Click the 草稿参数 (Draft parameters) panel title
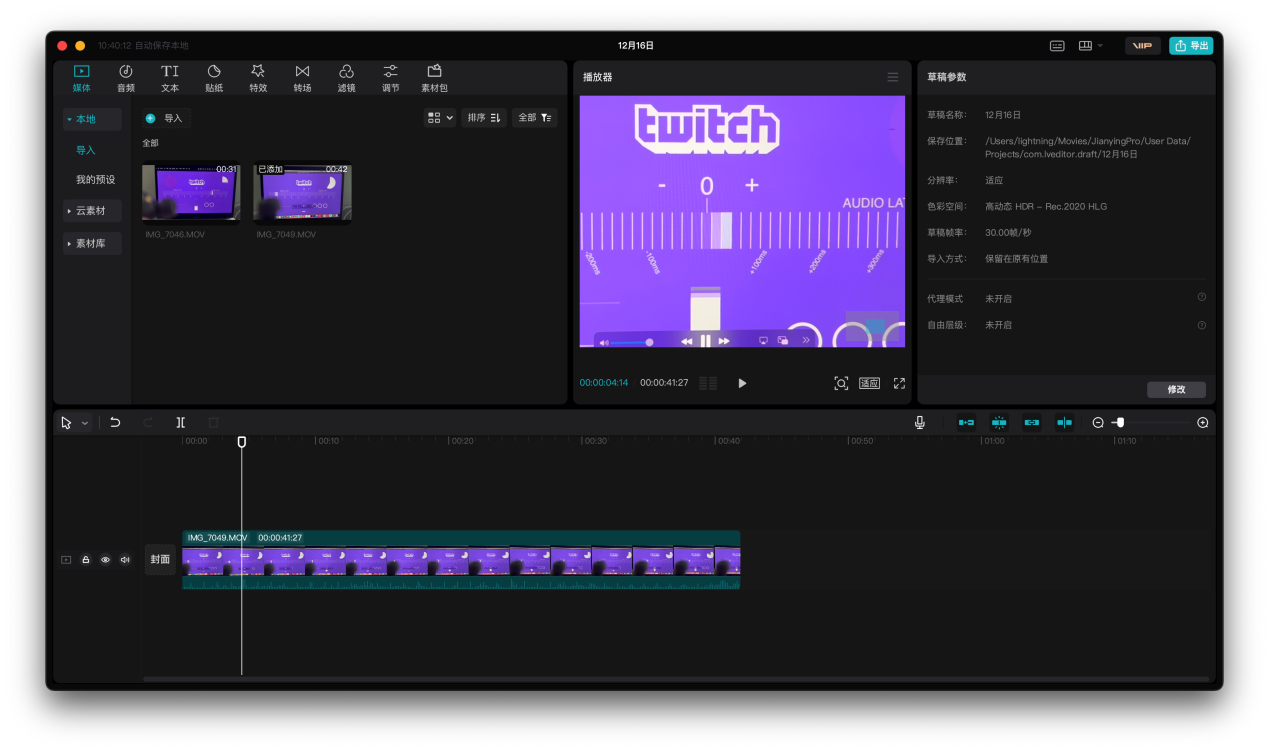Screen dimensions: 1269x751 pos(946,77)
